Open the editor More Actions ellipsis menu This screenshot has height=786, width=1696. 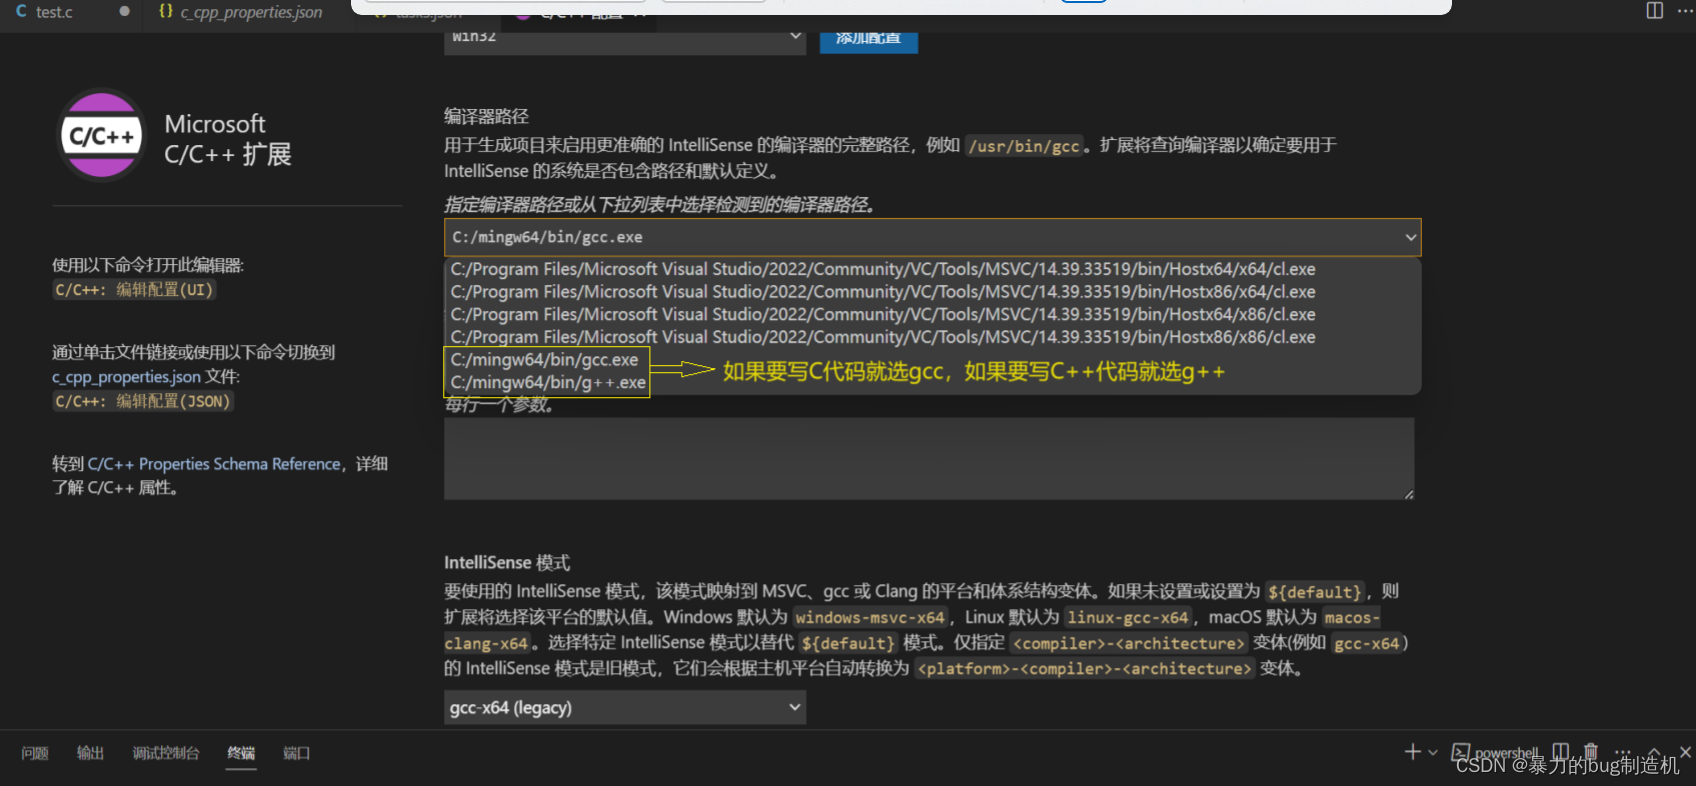click(1685, 10)
